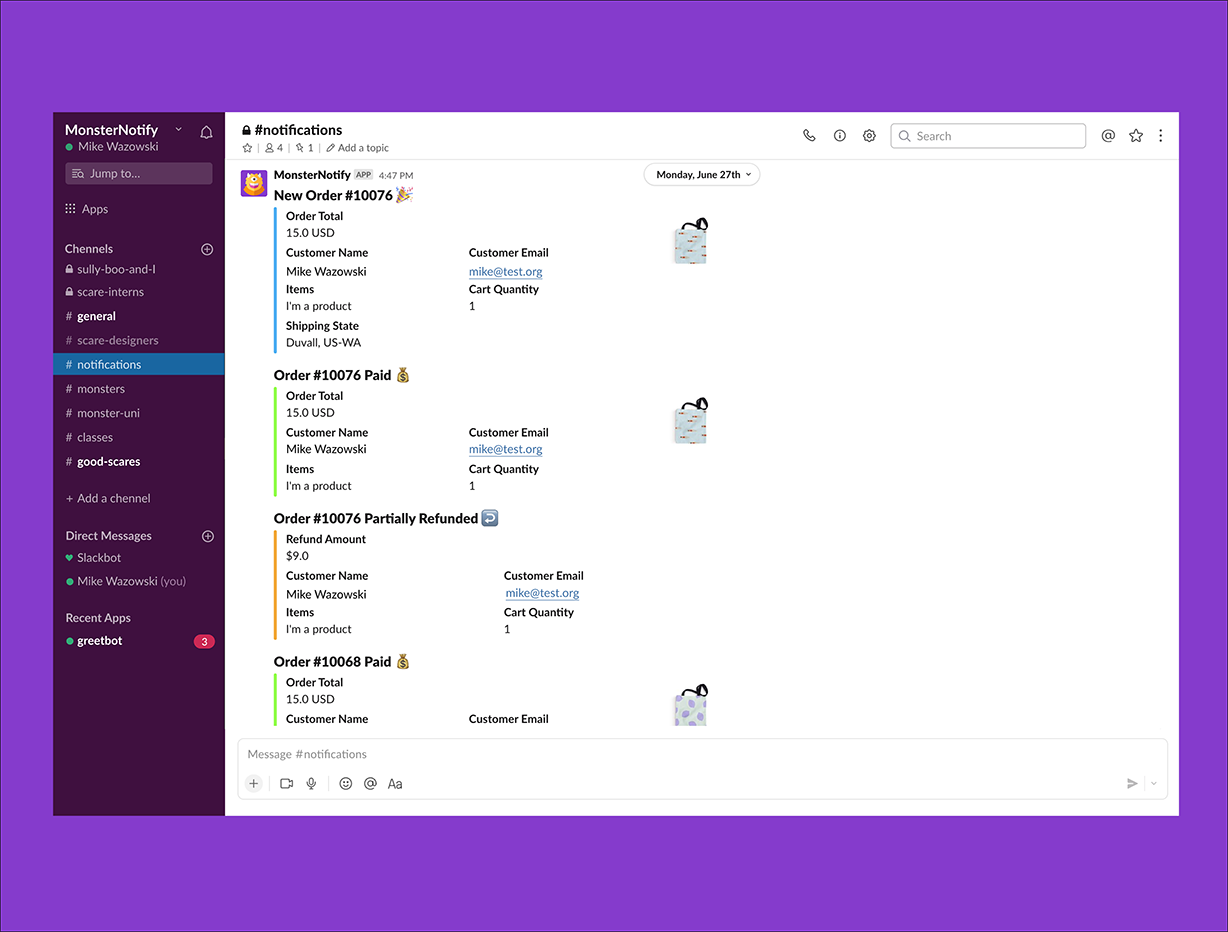Click the Message #notifications input

pos(702,754)
